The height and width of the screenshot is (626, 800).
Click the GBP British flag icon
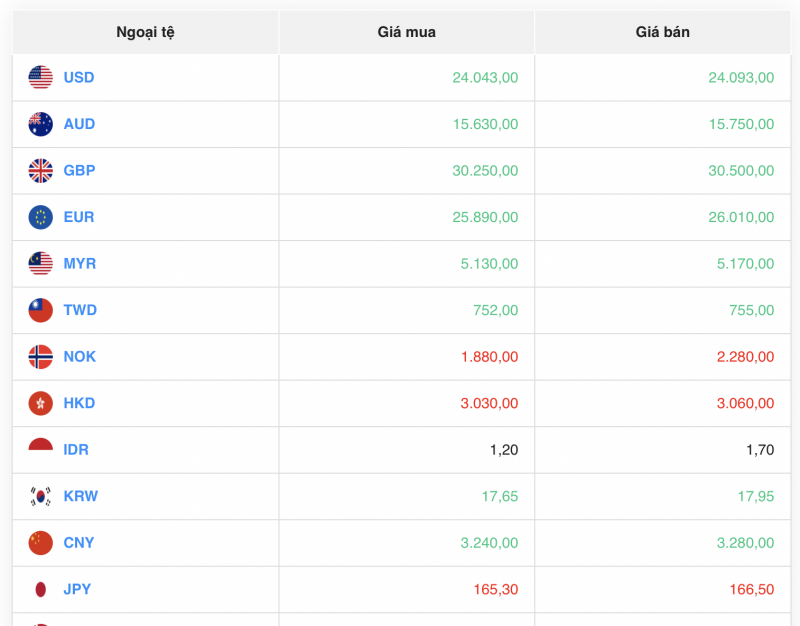click(x=40, y=170)
